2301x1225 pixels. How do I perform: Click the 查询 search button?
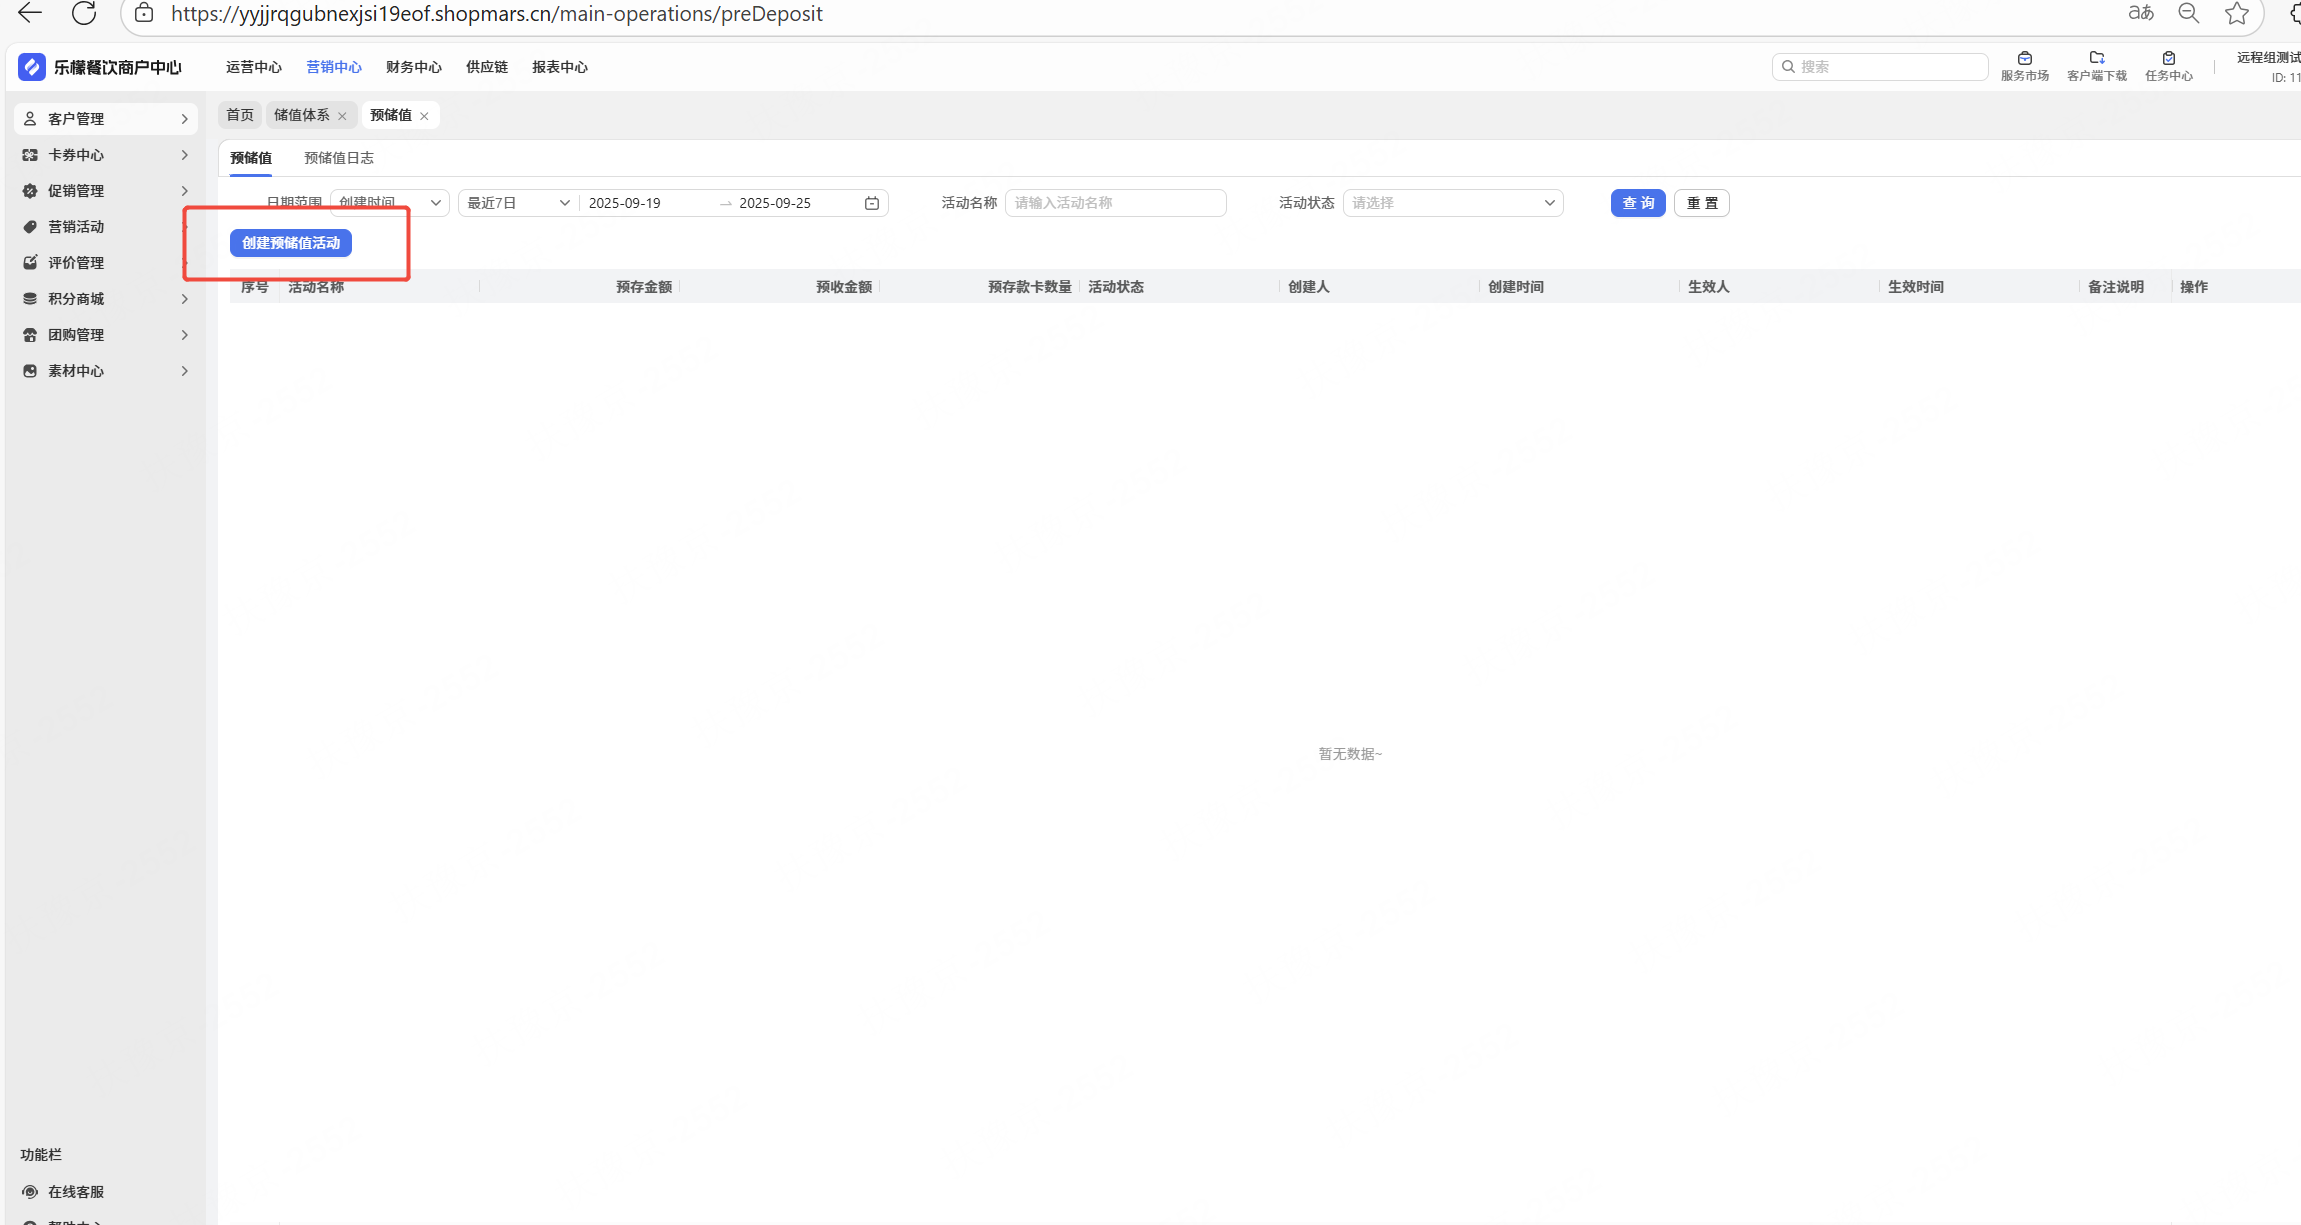point(1637,203)
